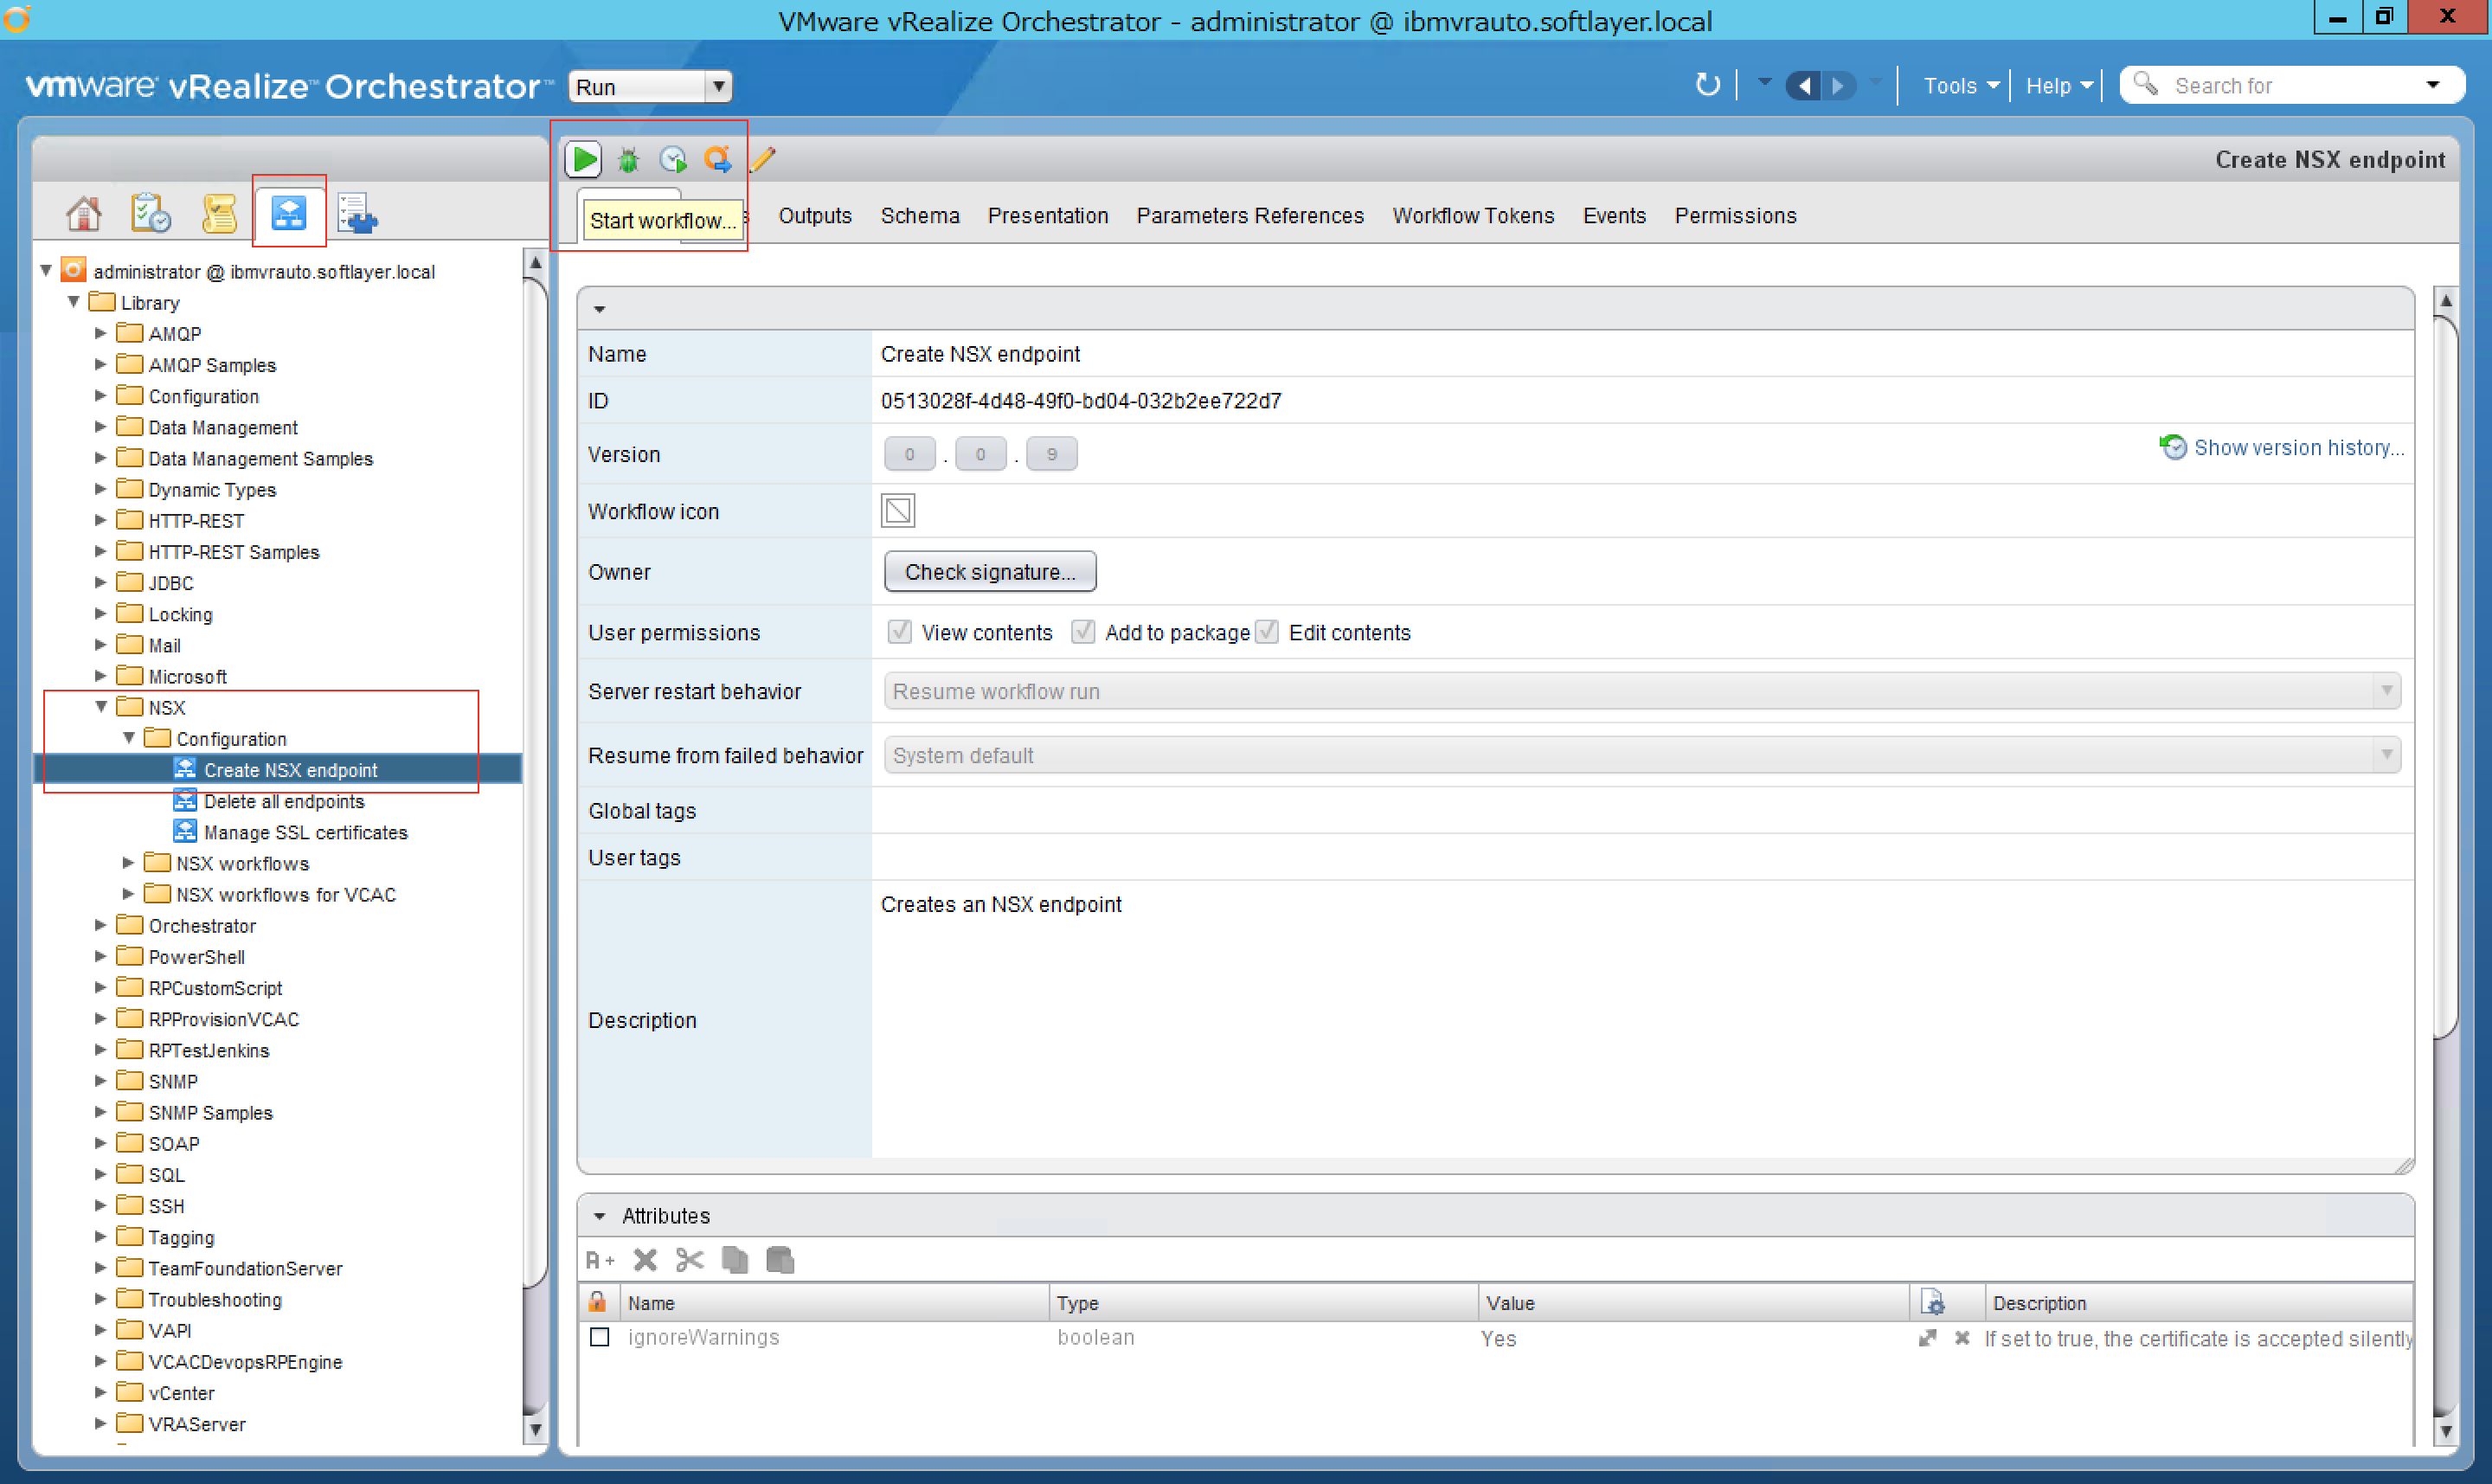Check the ignoreWarnings attribute lock checkbox
Image resolution: width=2492 pixels, height=1484 pixels.
(599, 1338)
